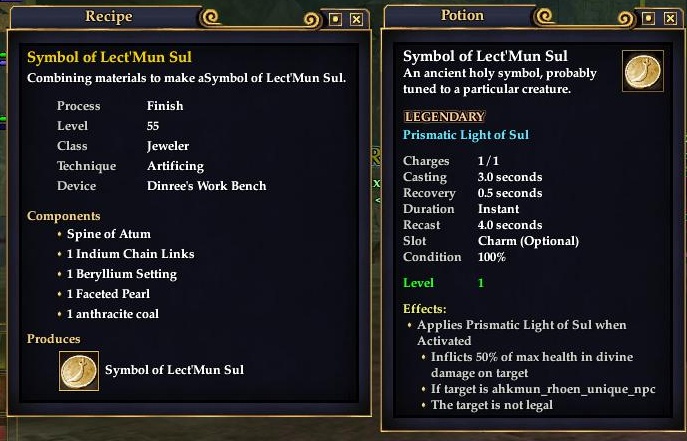Image resolution: width=687 pixels, height=441 pixels.
Task: Select the Recipe window title tab
Action: [108, 16]
